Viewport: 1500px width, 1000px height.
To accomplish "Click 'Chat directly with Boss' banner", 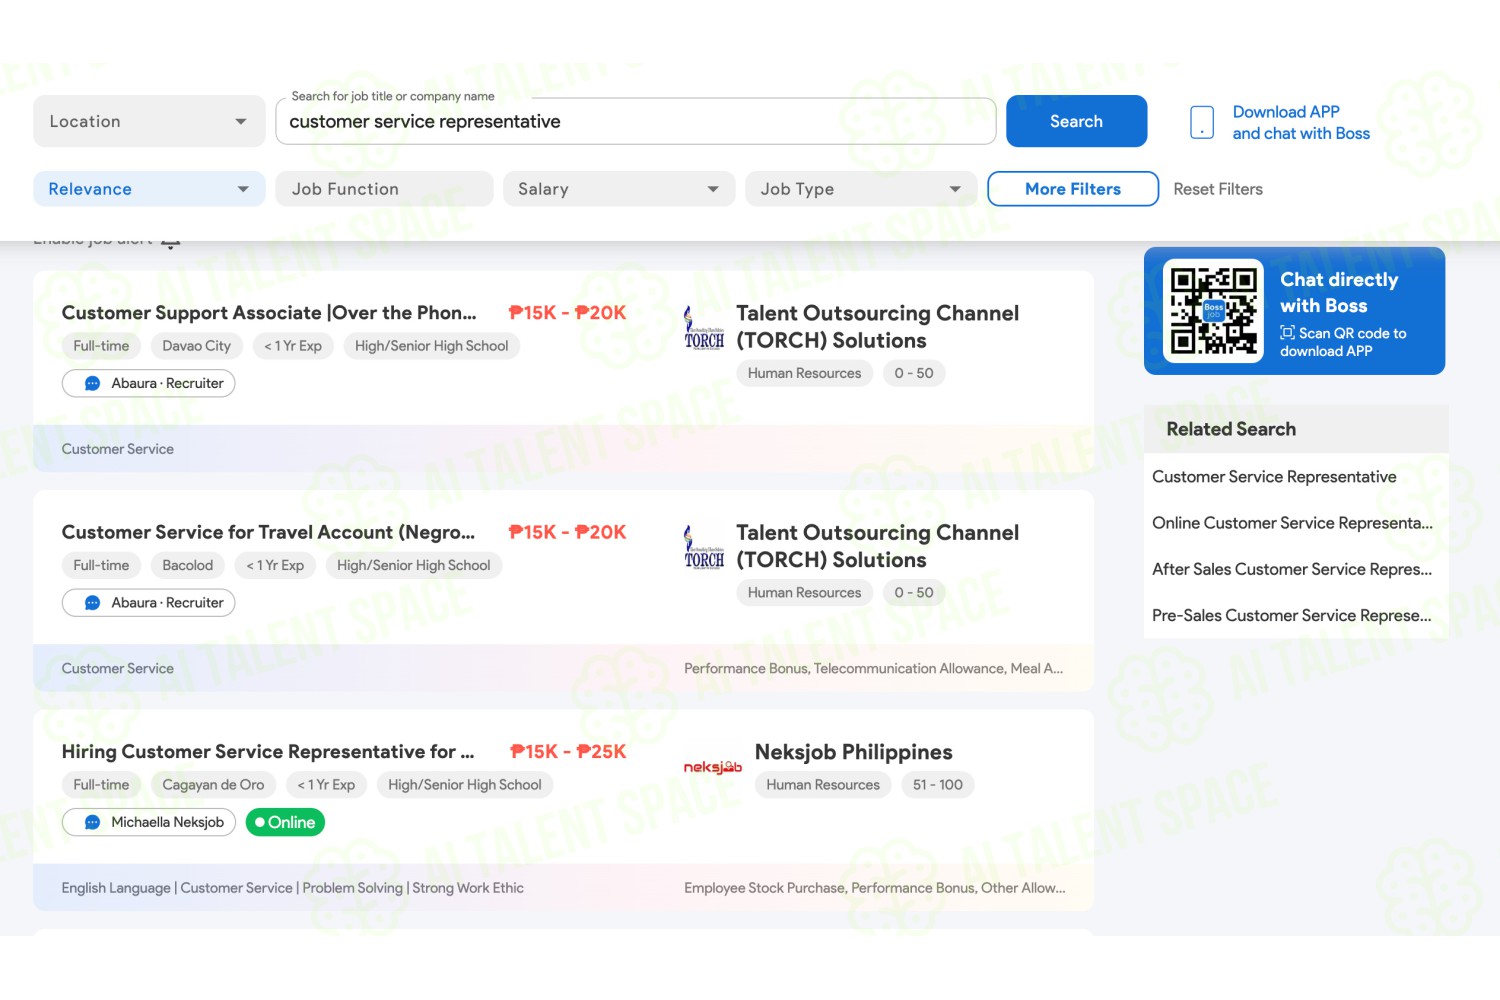I will 1294,311.
